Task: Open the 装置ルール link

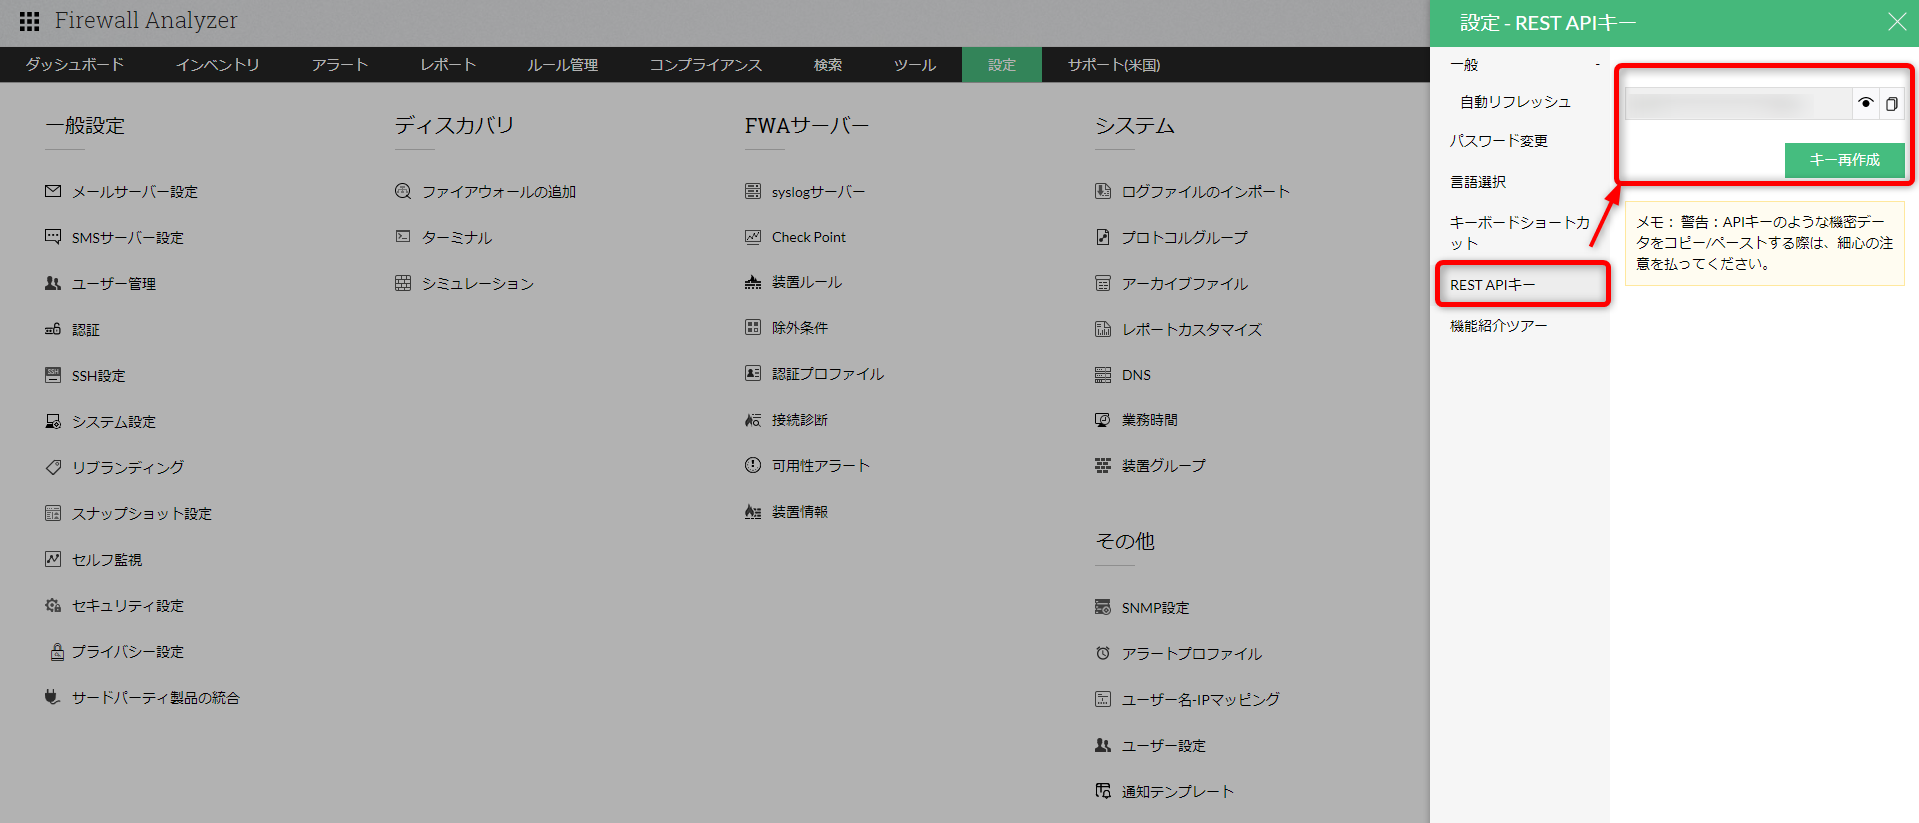Action: [807, 283]
